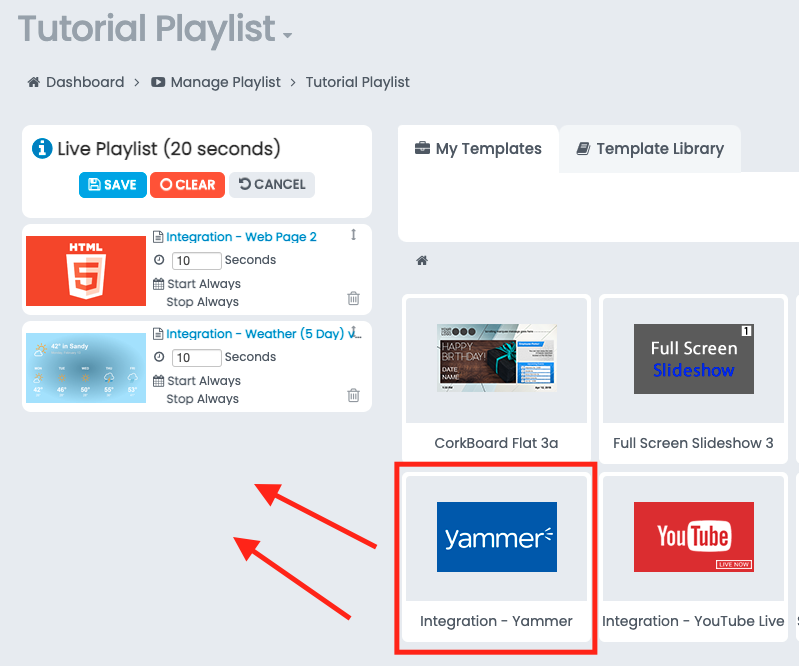Click the templates home folder icon
Viewport: 799px width, 666px height.
(x=422, y=261)
